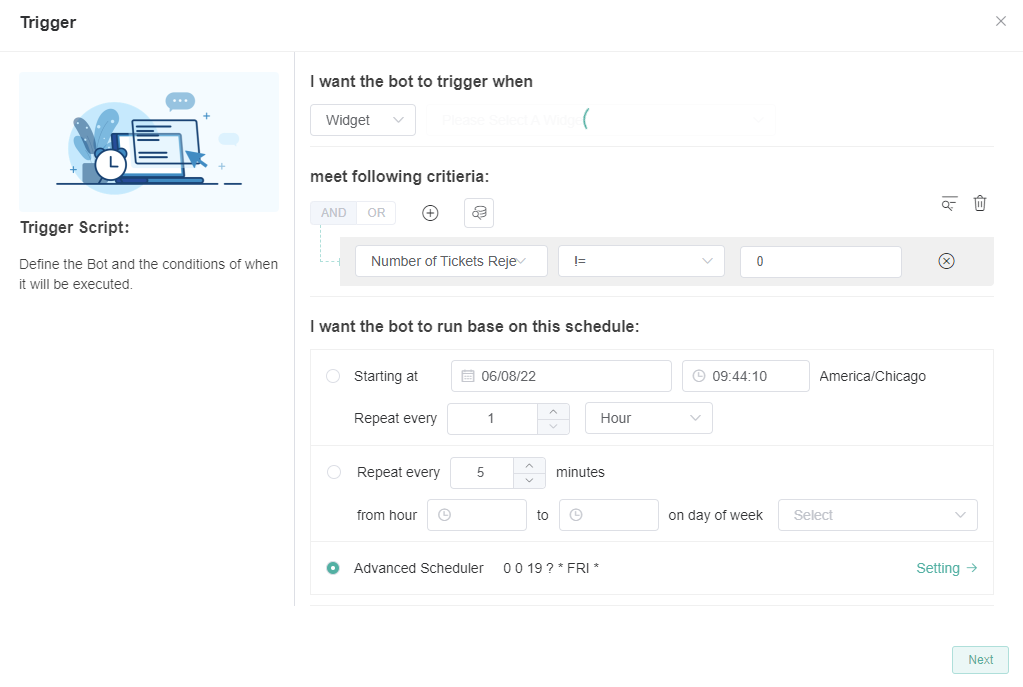Remove the Number of Tickets condition row
This screenshot has height=687, width=1023.
[946, 261]
